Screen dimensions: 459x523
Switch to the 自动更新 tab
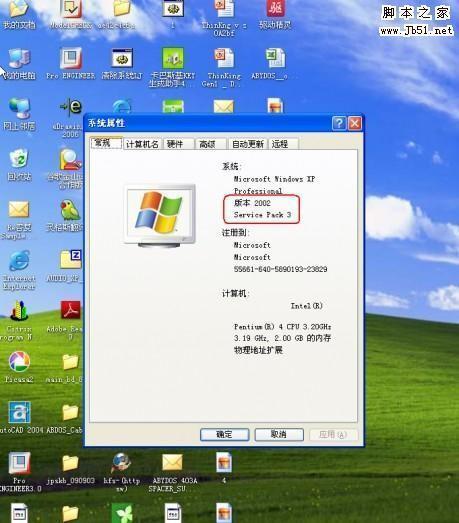point(248,144)
